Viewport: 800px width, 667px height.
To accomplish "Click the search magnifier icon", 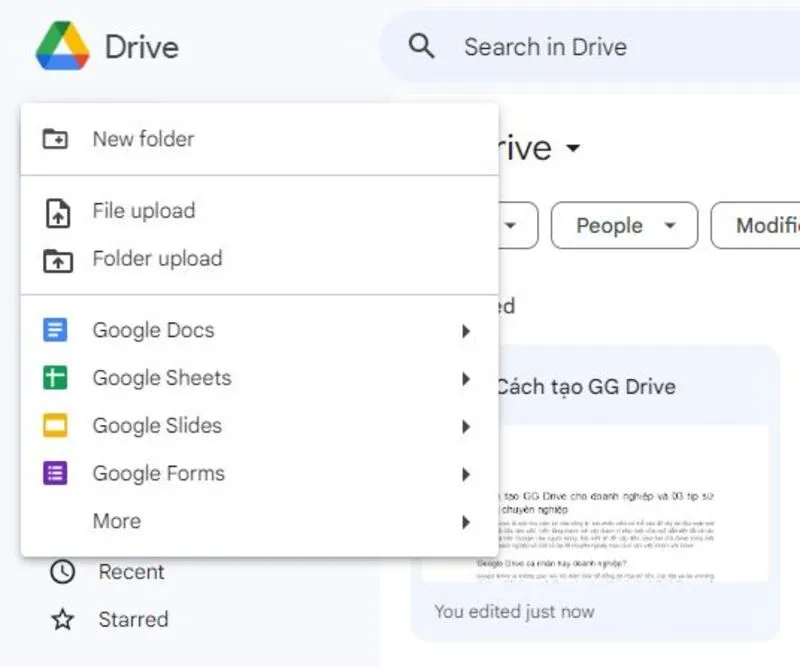I will click(421, 46).
